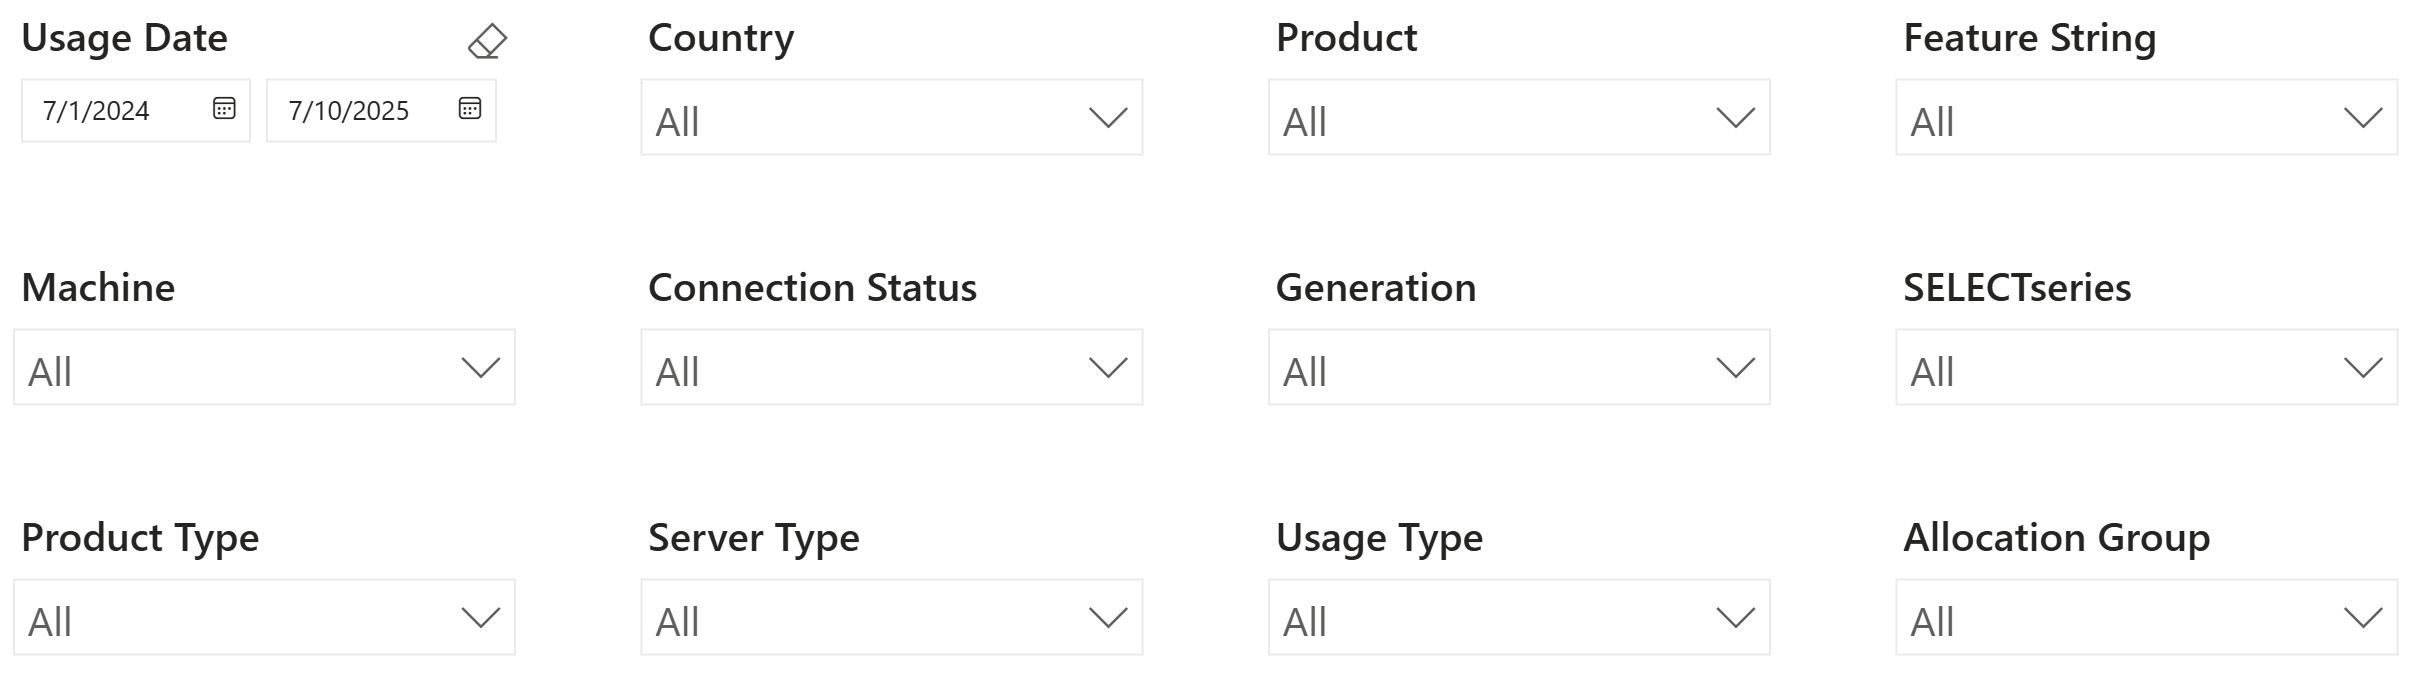Click the chevron in Usage Type slicer
Viewport: 2413px width, 674px height.
(x=1735, y=618)
